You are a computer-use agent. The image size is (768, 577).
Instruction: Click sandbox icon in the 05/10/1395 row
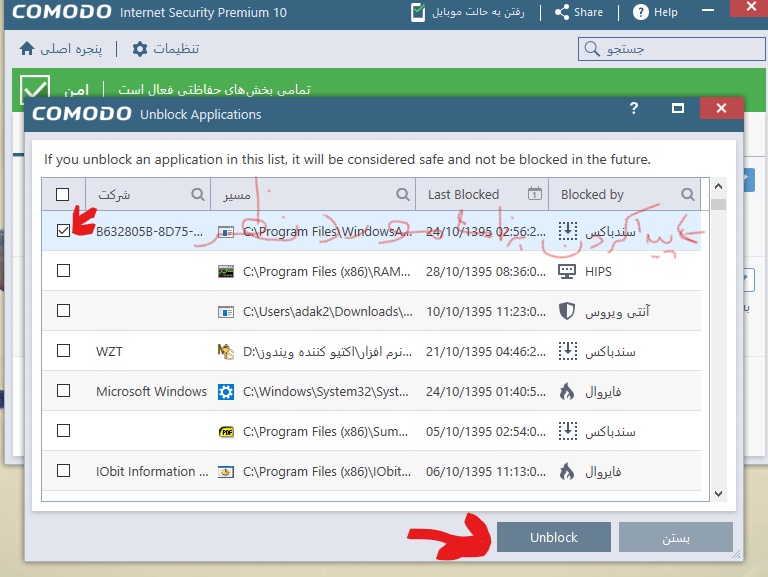568,431
